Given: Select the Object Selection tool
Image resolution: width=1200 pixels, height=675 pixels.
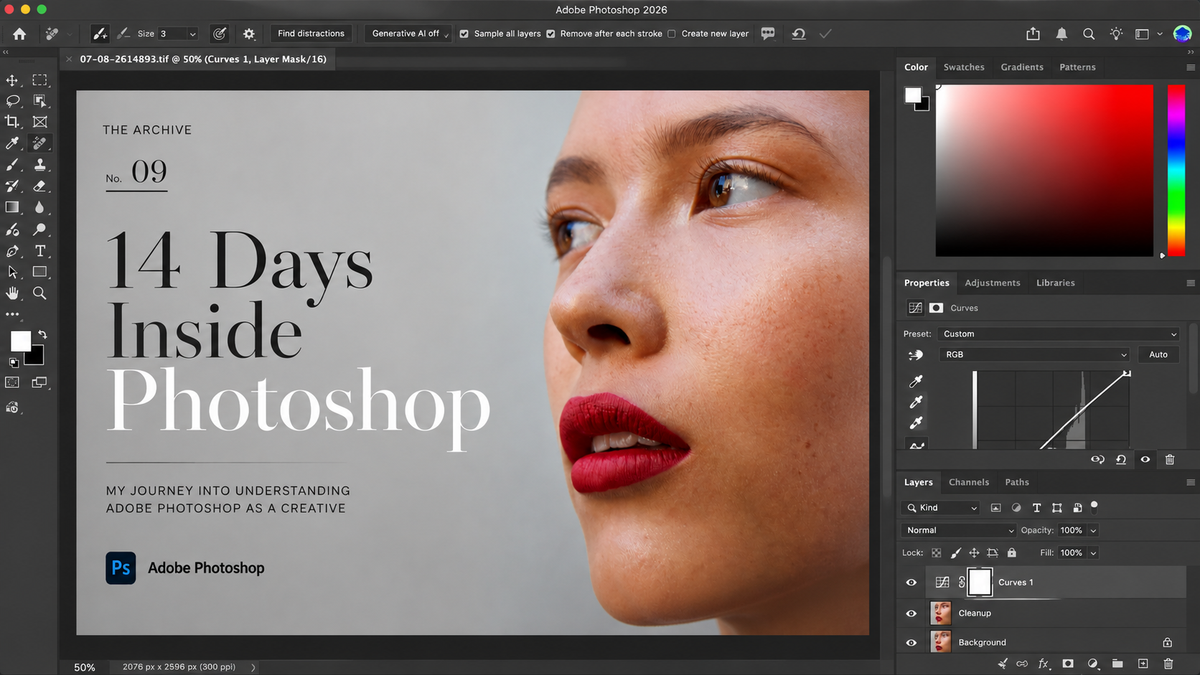Looking at the screenshot, I should 40,101.
